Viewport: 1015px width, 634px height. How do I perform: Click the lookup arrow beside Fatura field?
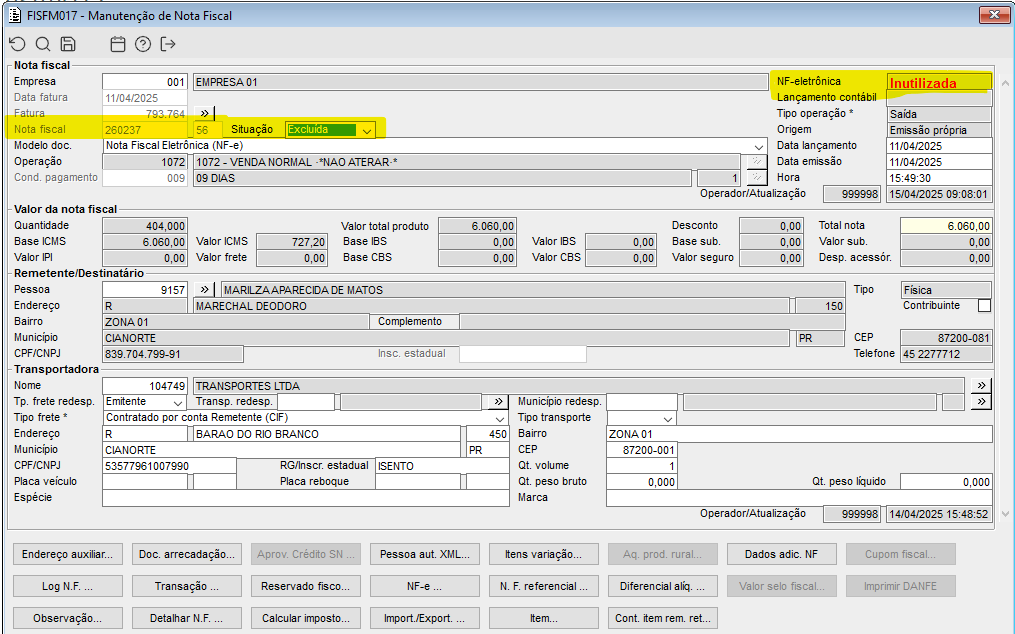(204, 114)
